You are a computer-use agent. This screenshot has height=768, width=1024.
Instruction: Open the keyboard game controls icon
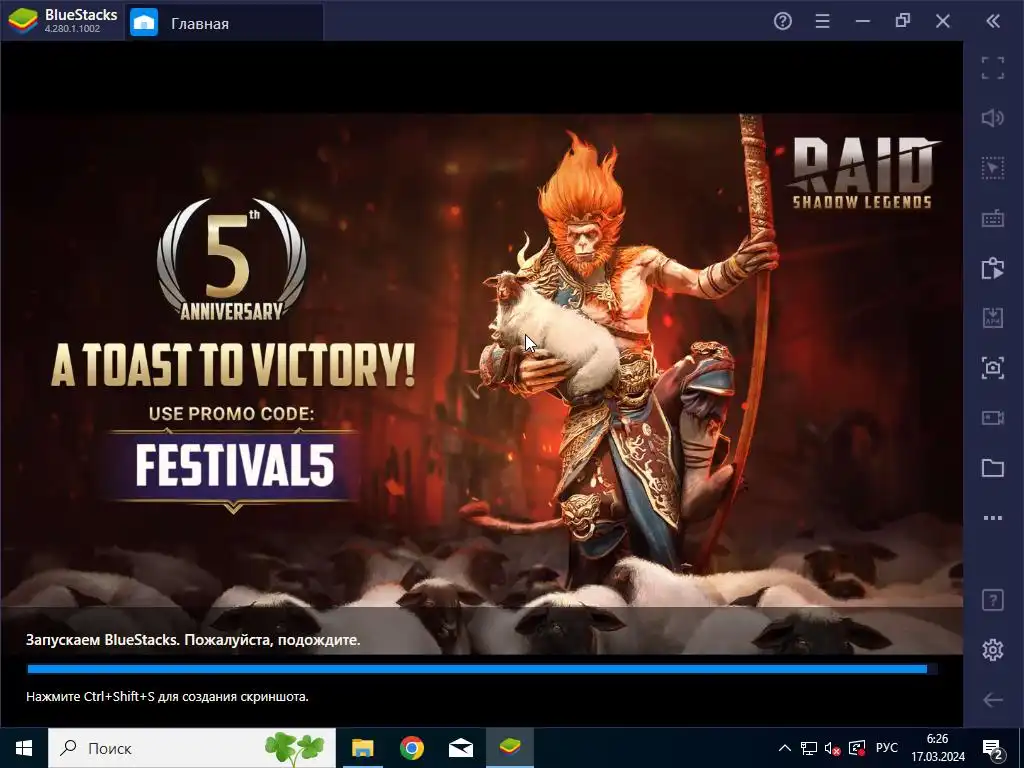(x=993, y=219)
